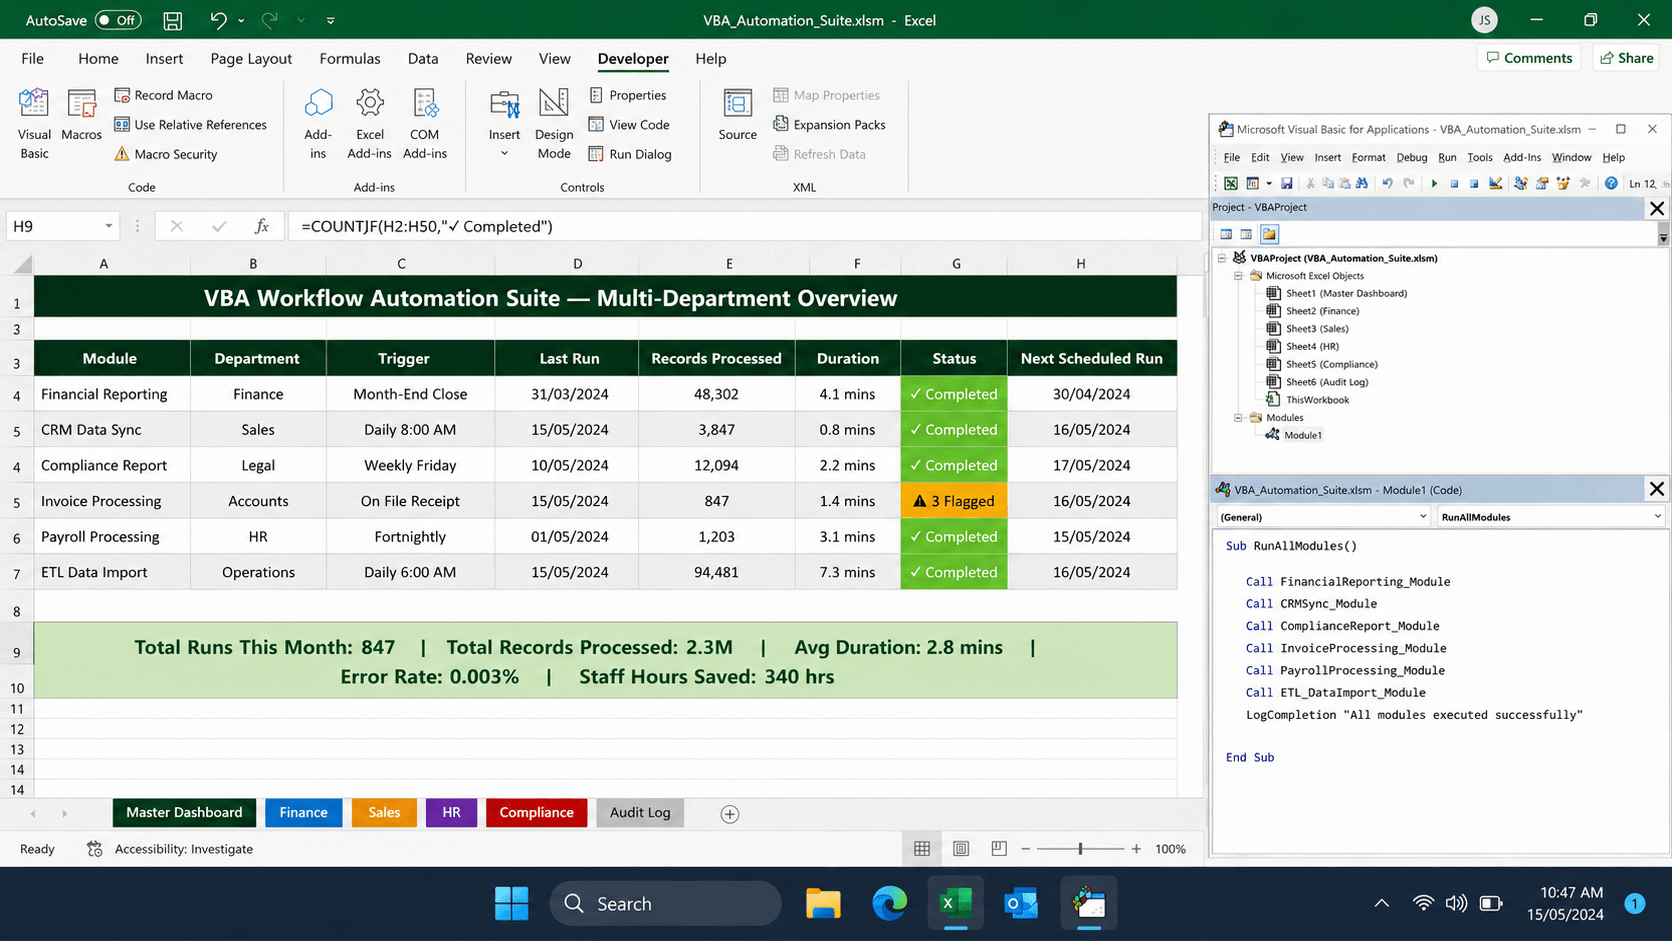
Task: Open the Comments button
Action: tap(1529, 58)
